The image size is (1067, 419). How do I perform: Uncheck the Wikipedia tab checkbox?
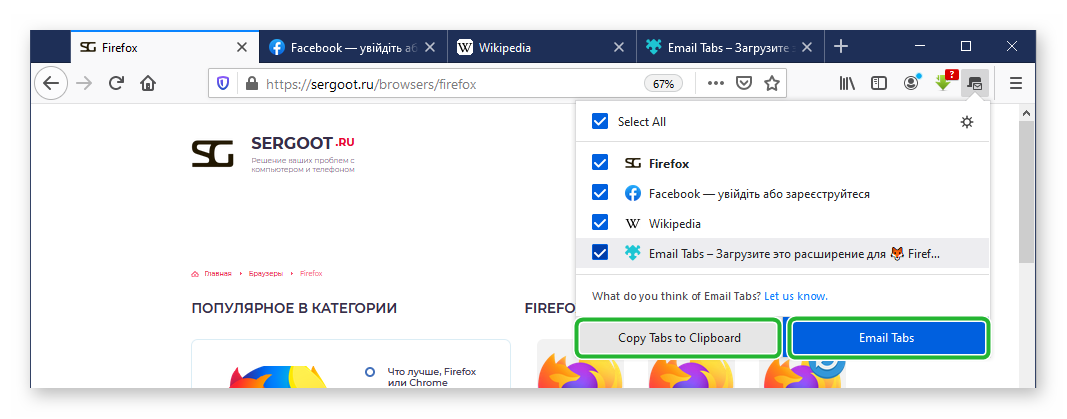(600, 223)
